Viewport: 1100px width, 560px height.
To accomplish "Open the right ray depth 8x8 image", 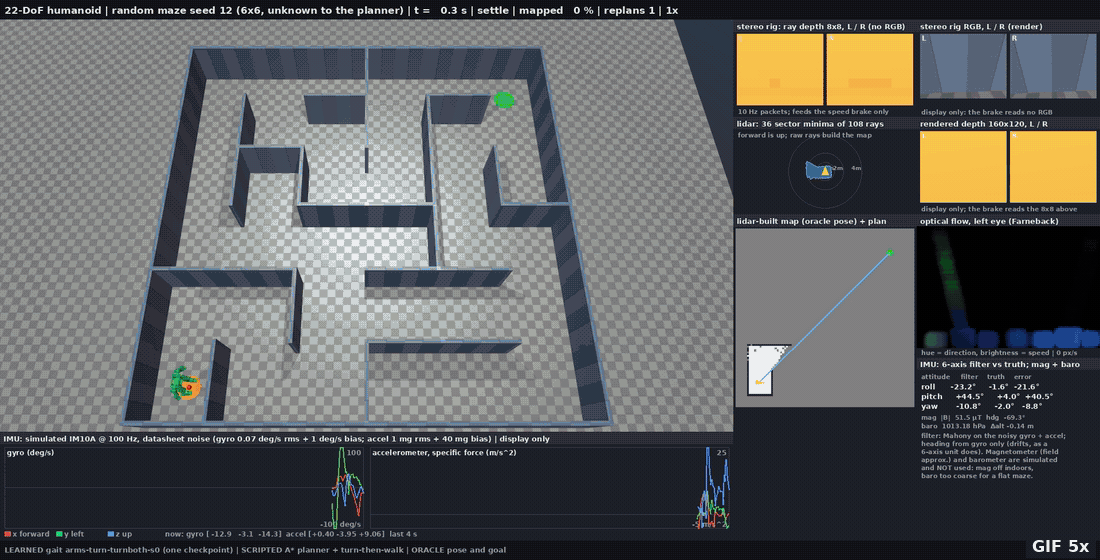I will (870, 69).
